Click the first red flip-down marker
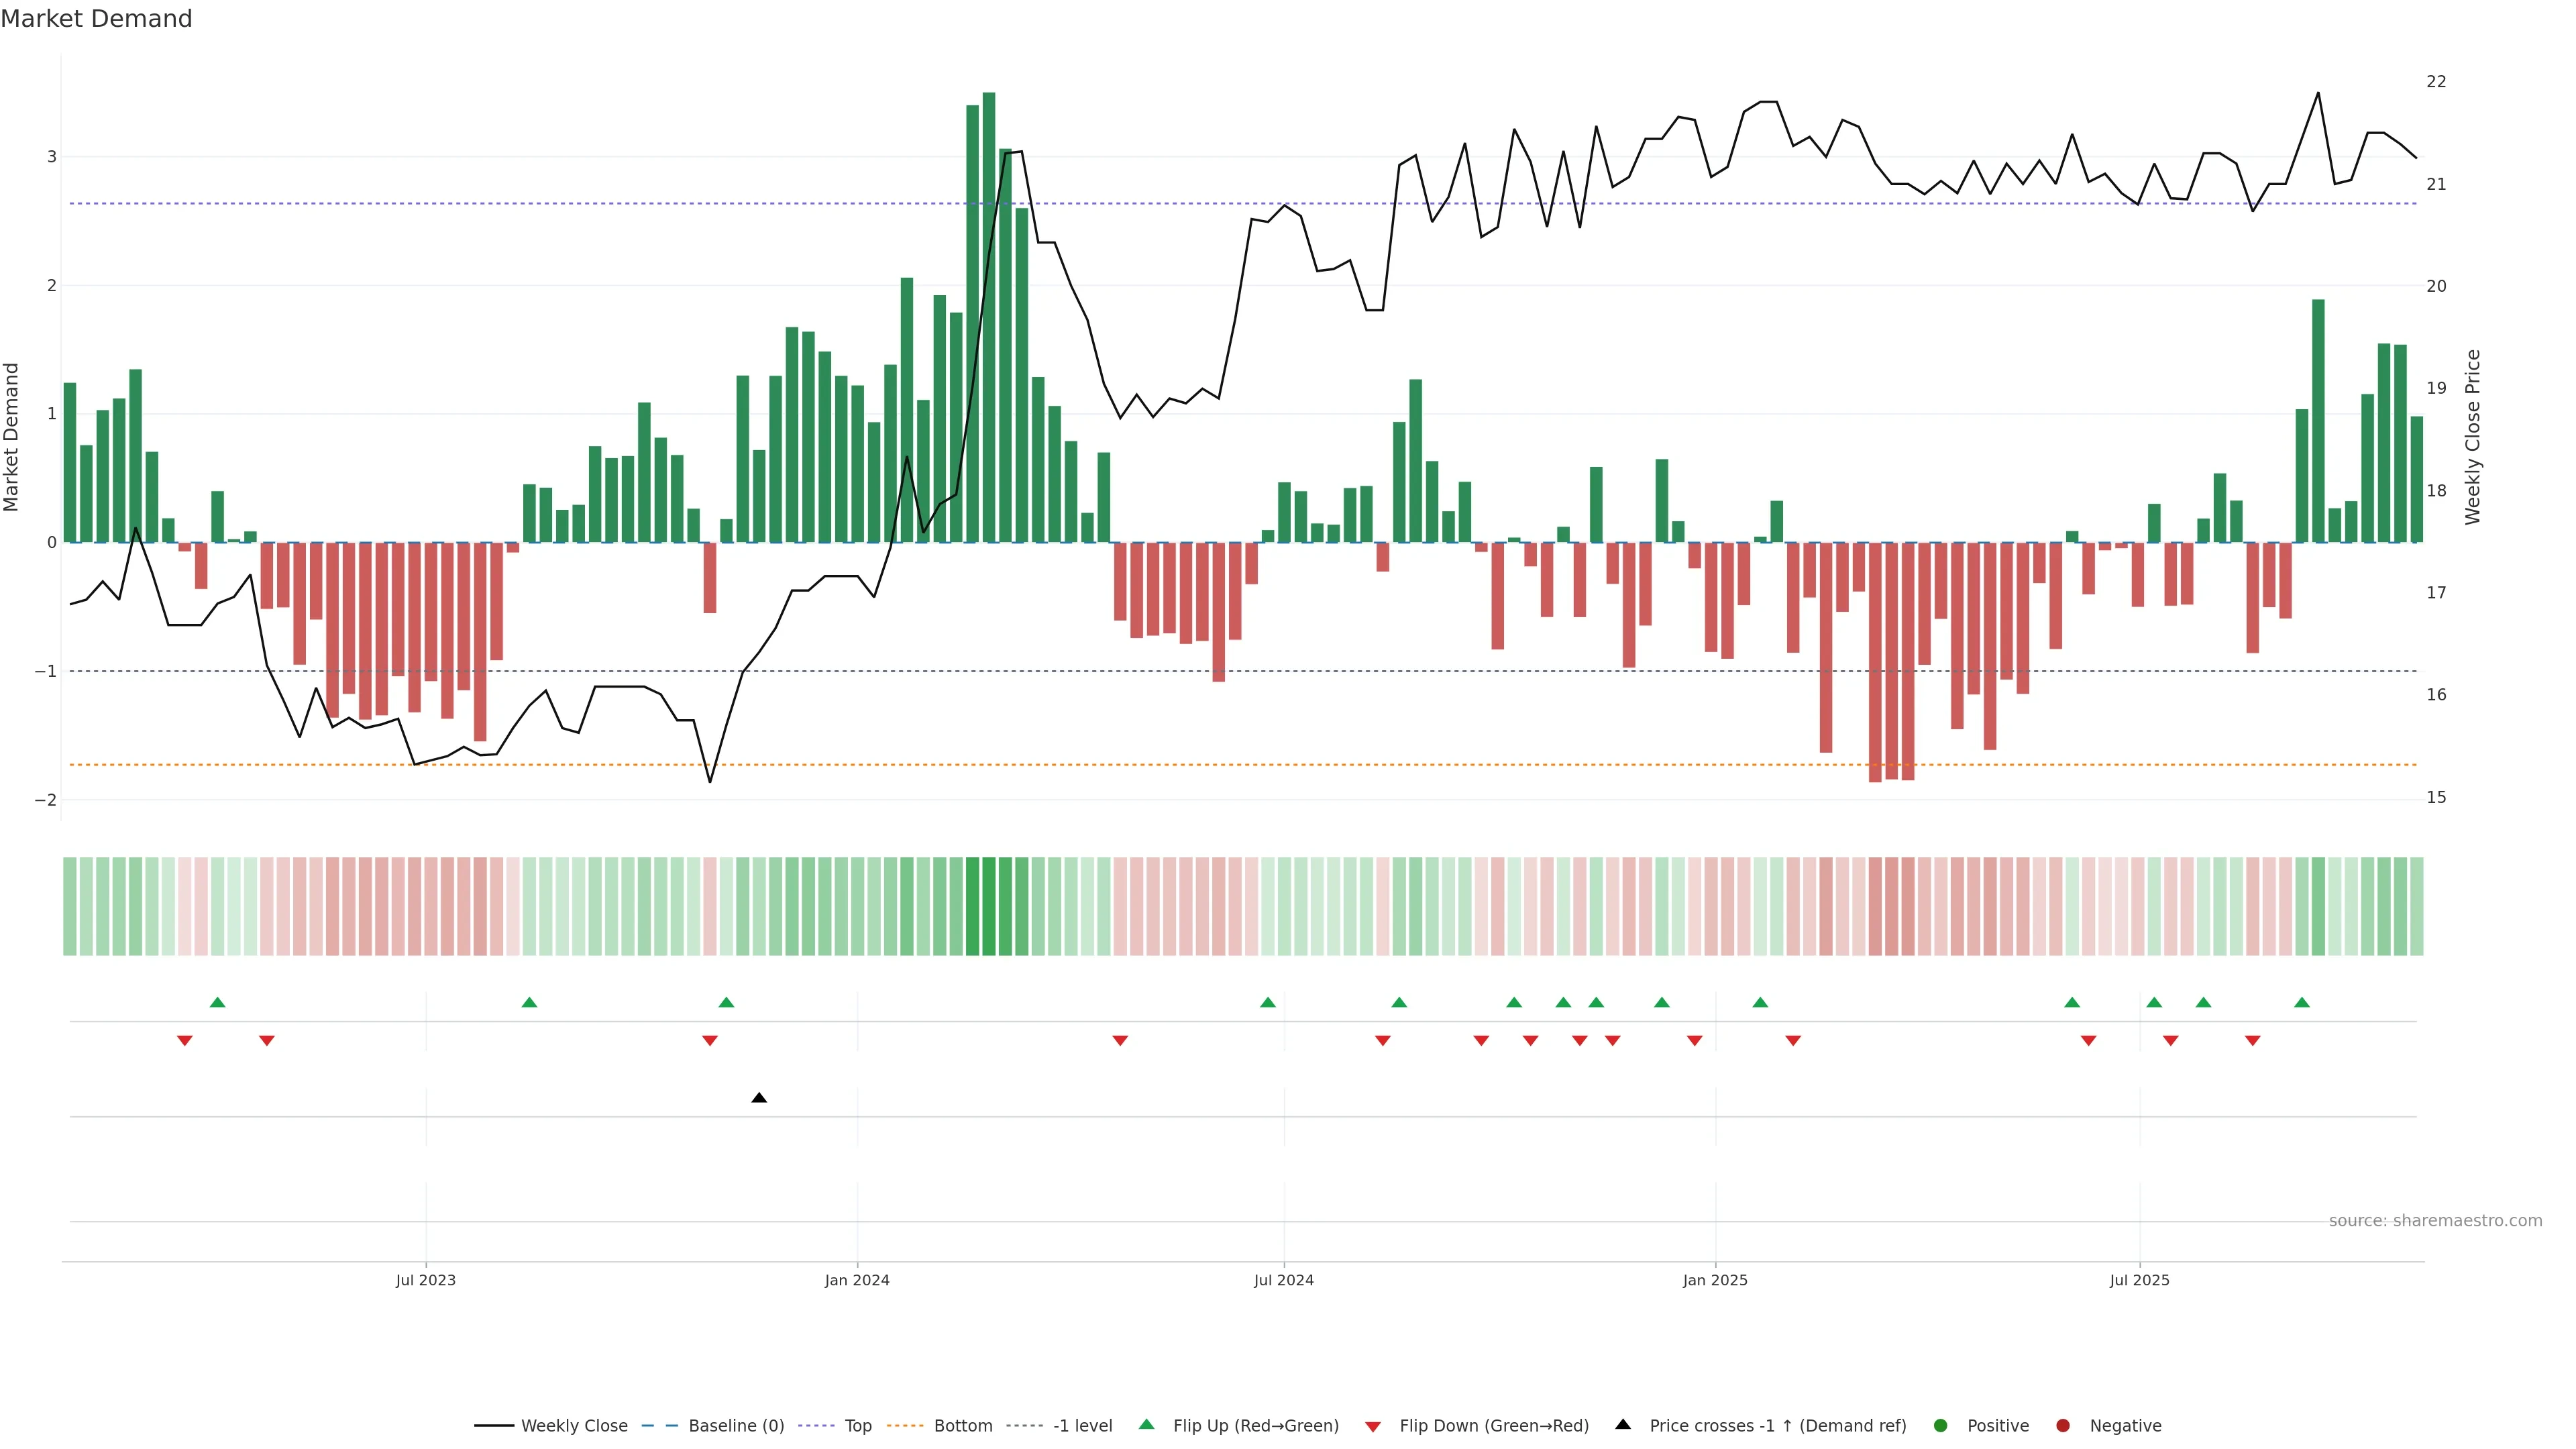The height and width of the screenshot is (1449, 2576). pyautogui.click(x=185, y=1041)
